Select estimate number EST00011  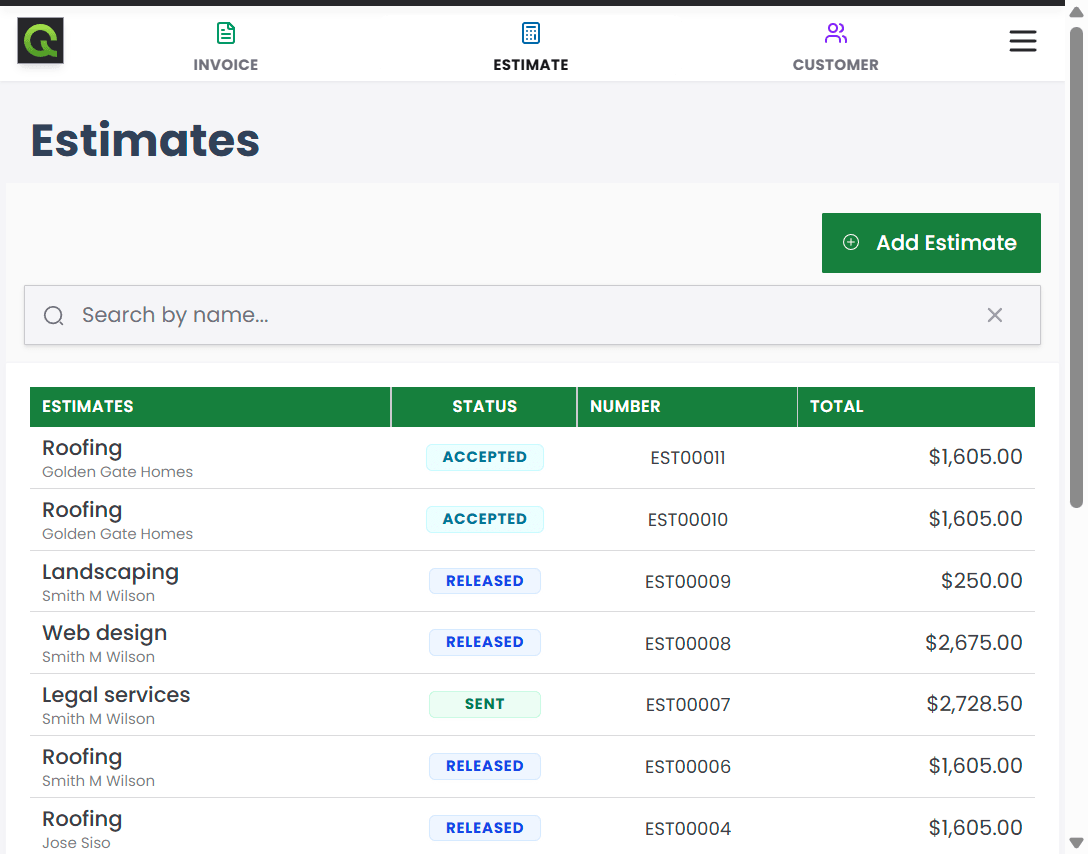(x=688, y=458)
